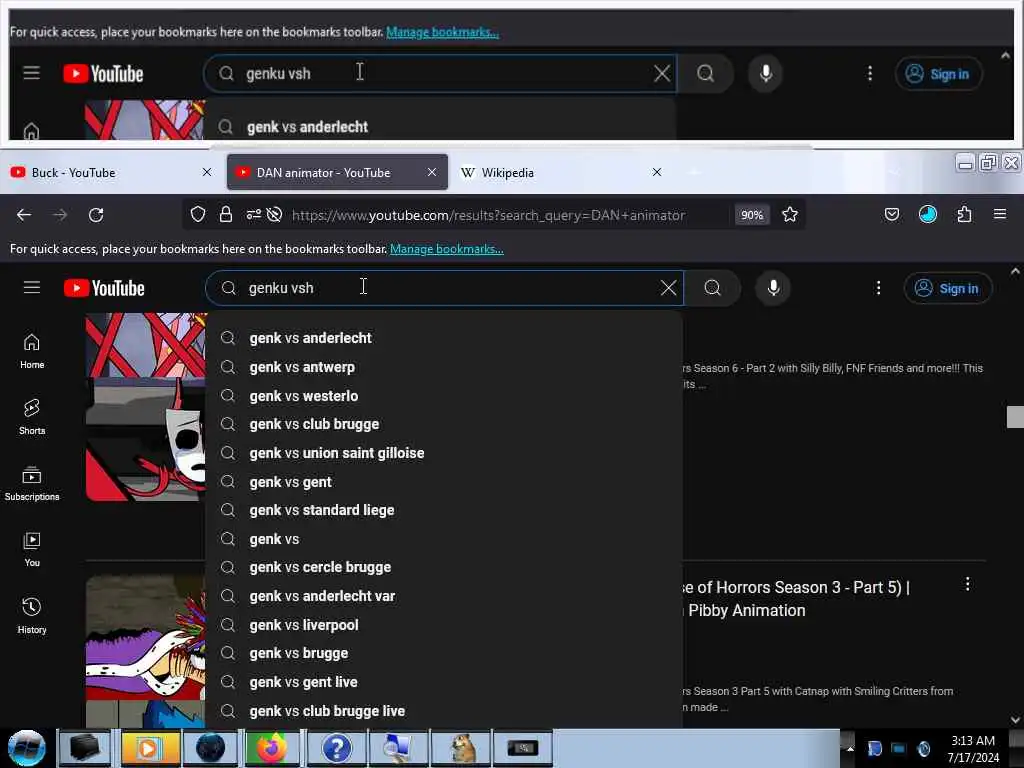Screen dimensions: 1024x768
Task: Choose suggestion genk vs standard liege
Action: [x=444, y=510]
